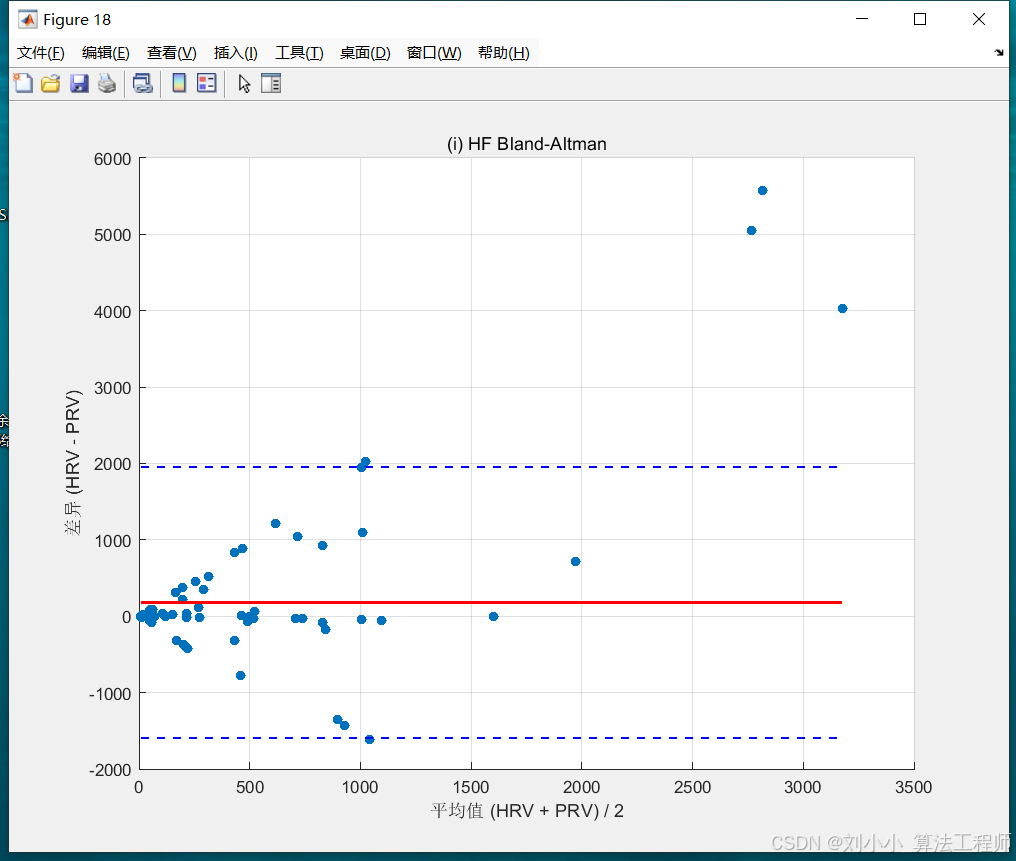Click the data point near mean 1600
This screenshot has height=861, width=1016.
[494, 617]
